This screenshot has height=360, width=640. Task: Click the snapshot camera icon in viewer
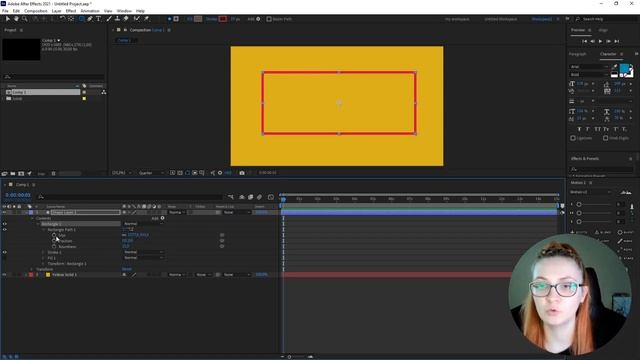tap(242, 173)
